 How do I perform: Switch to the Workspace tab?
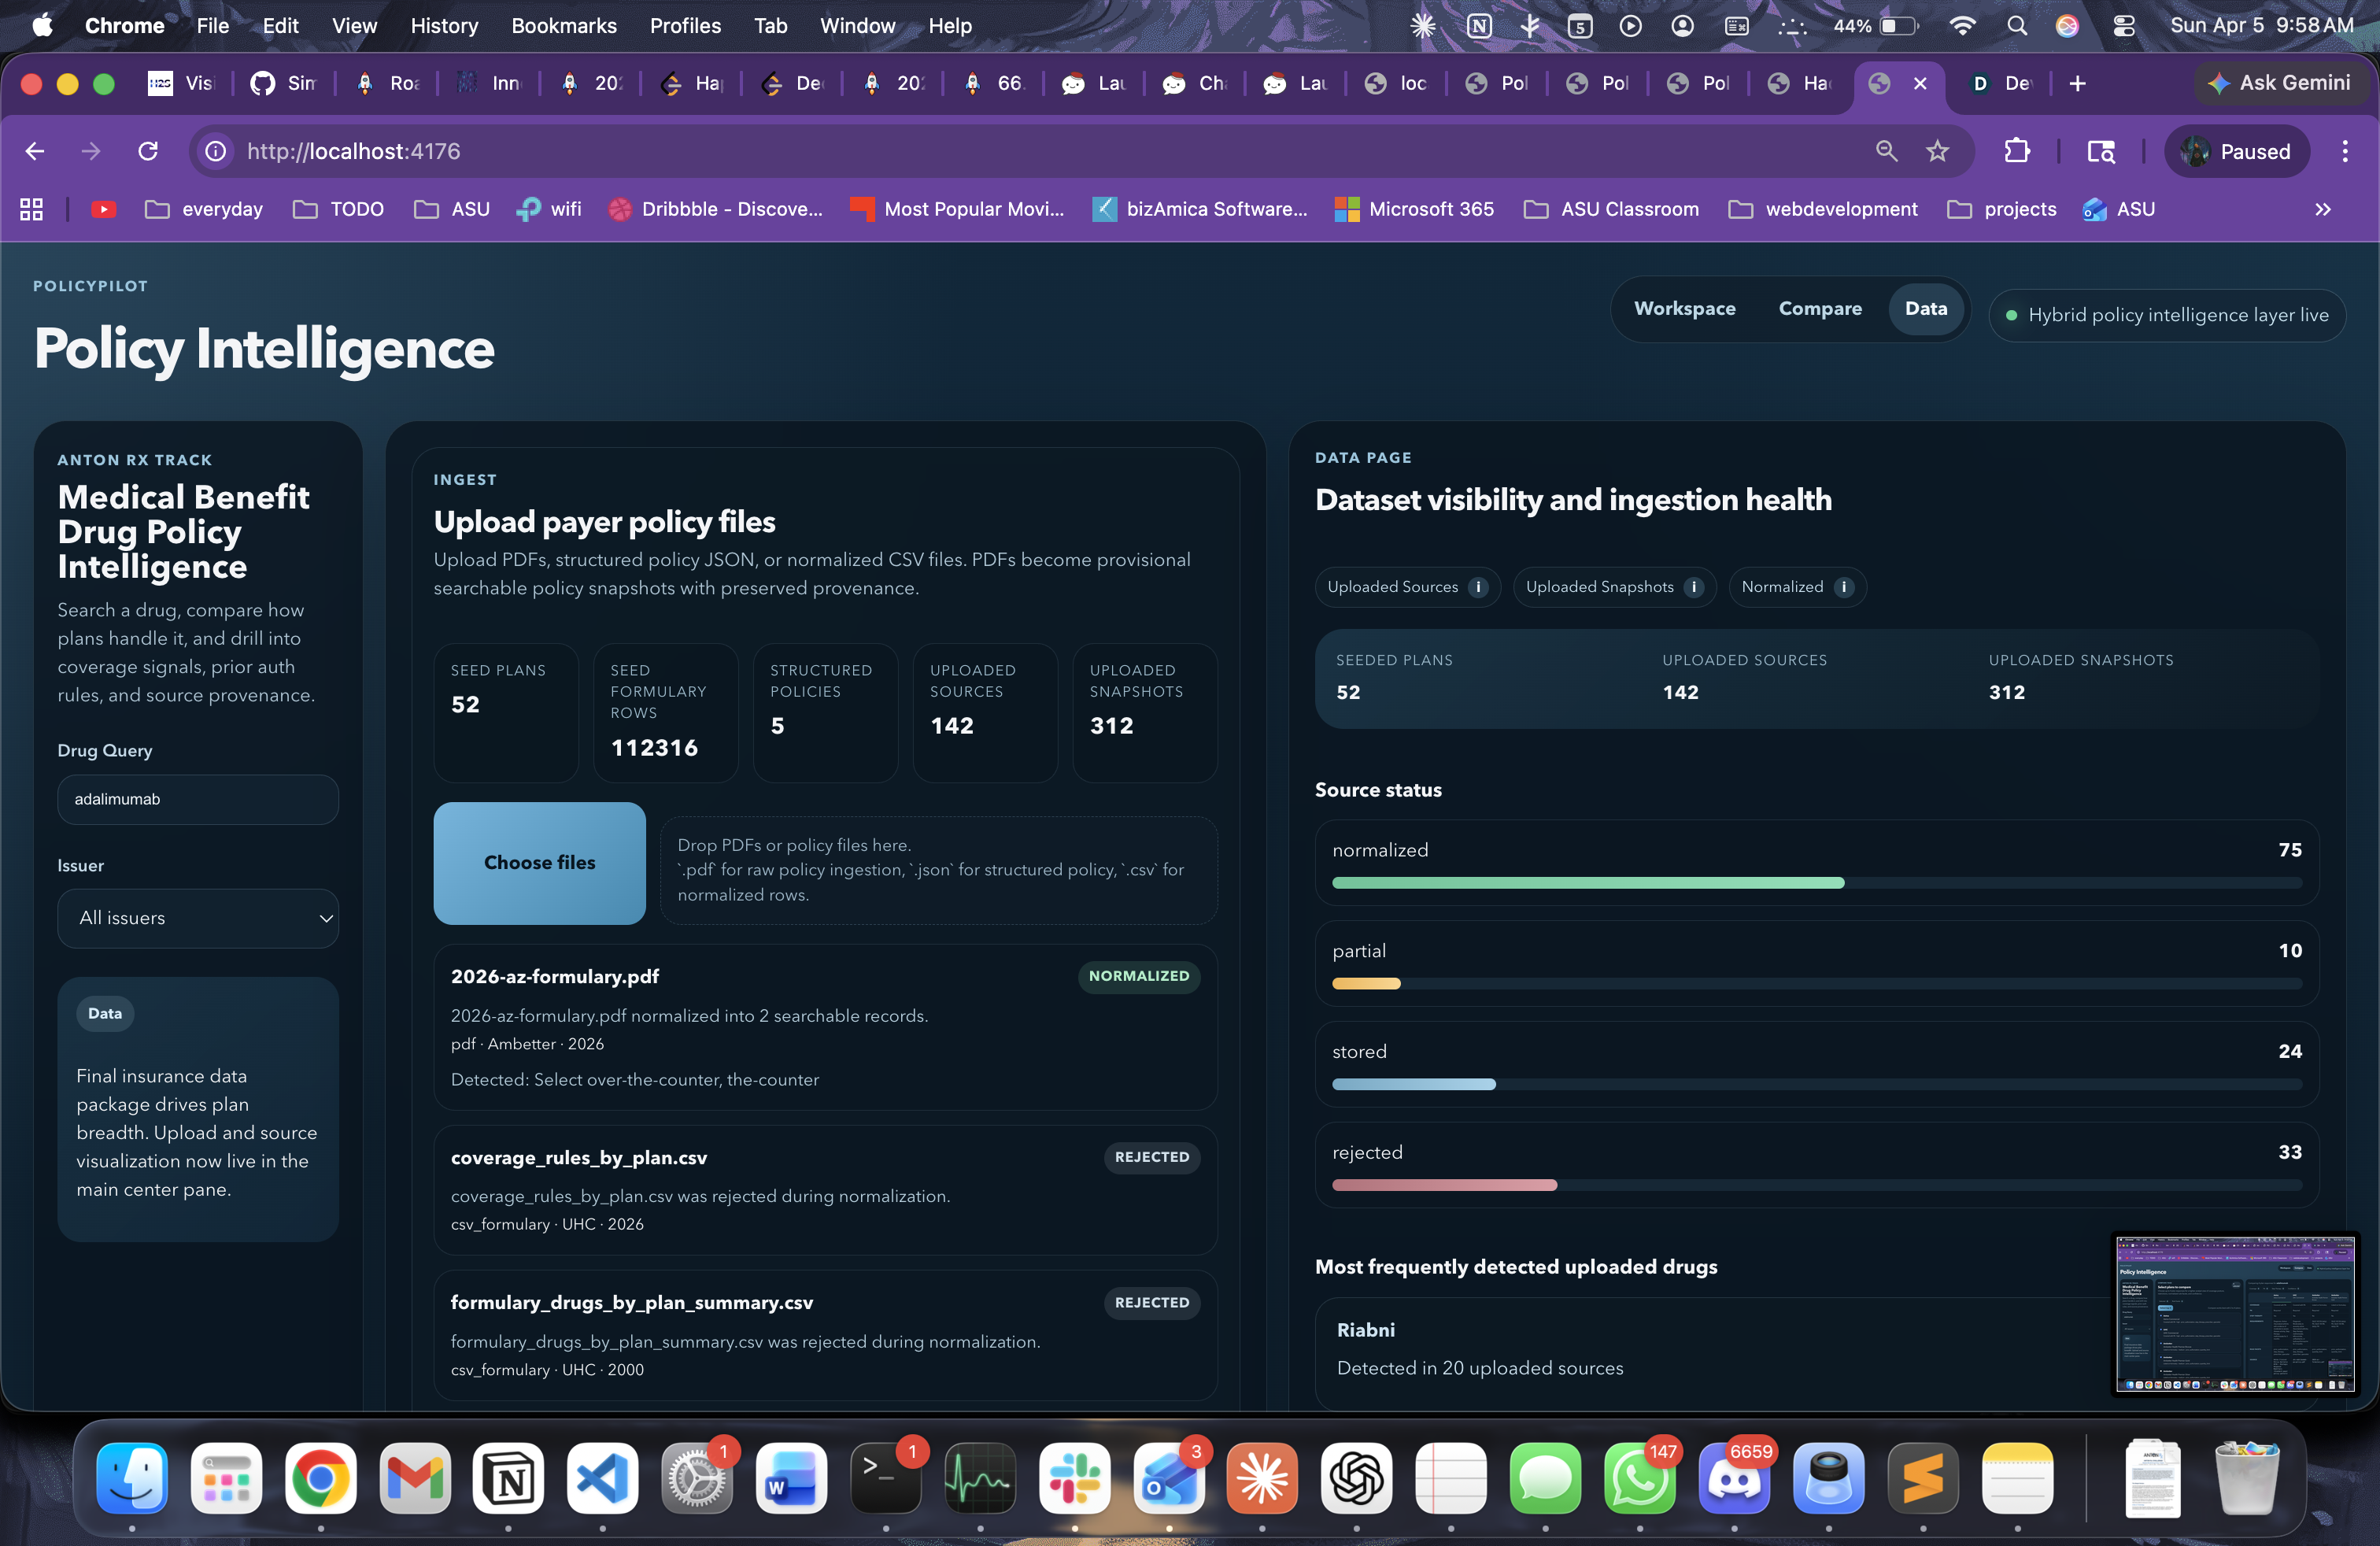pyautogui.click(x=1684, y=309)
